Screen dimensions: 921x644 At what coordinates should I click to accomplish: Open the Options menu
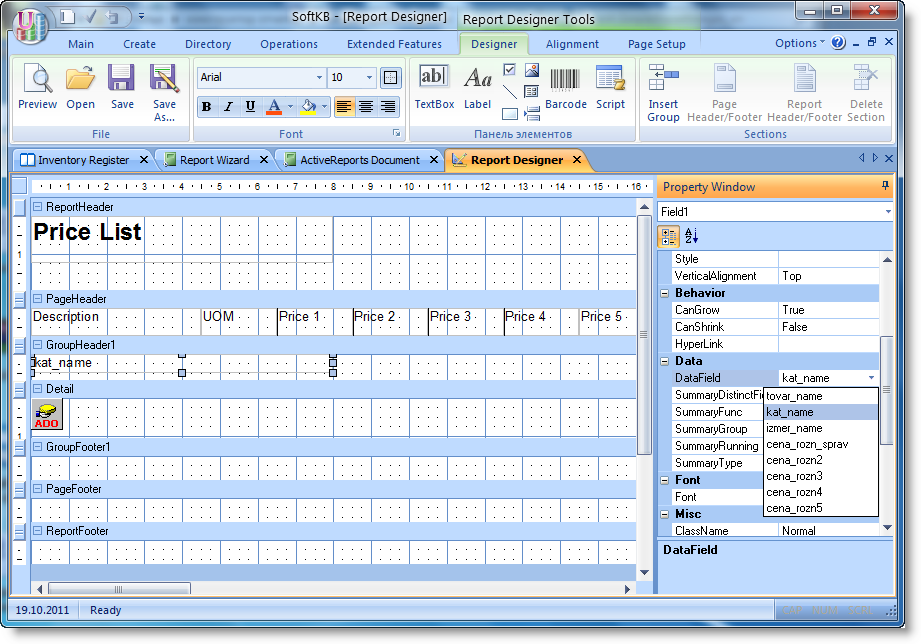coord(799,43)
